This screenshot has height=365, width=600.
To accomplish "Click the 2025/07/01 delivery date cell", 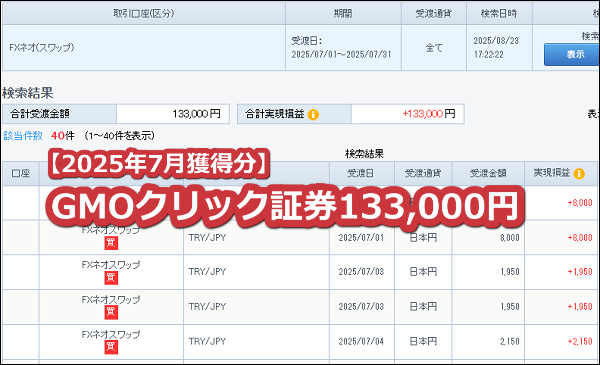I will (361, 238).
